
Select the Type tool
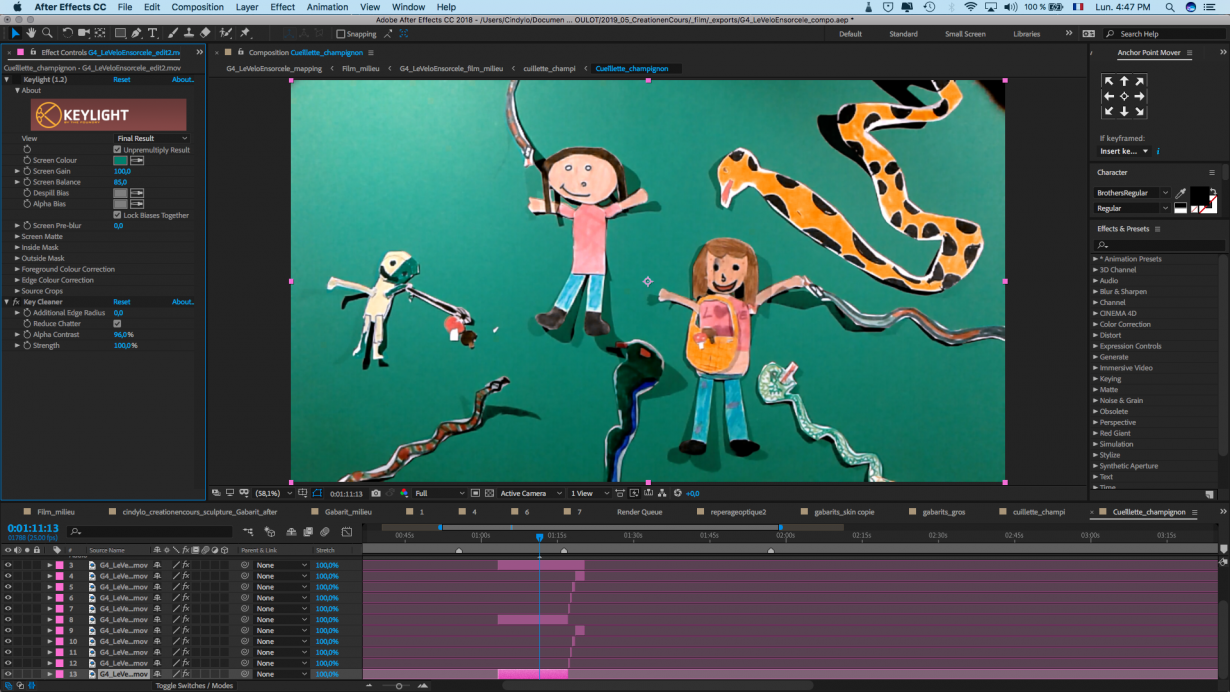pos(153,33)
